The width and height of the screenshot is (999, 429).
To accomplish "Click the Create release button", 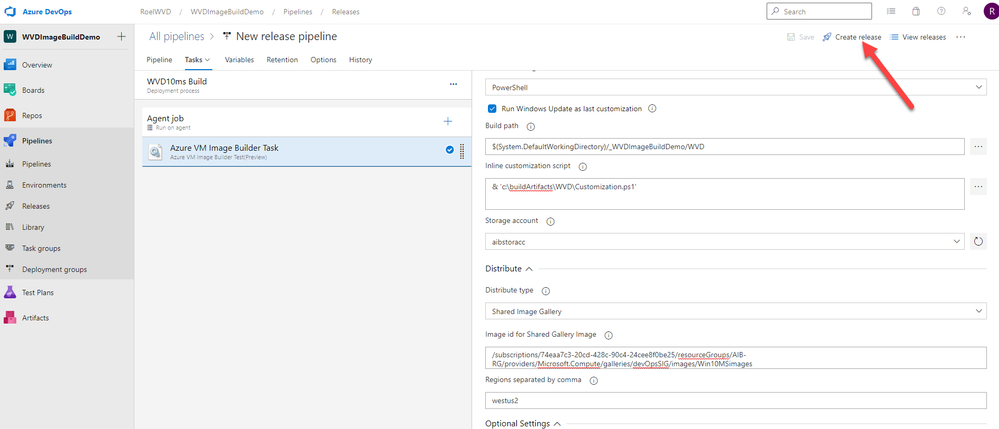I will coord(852,37).
